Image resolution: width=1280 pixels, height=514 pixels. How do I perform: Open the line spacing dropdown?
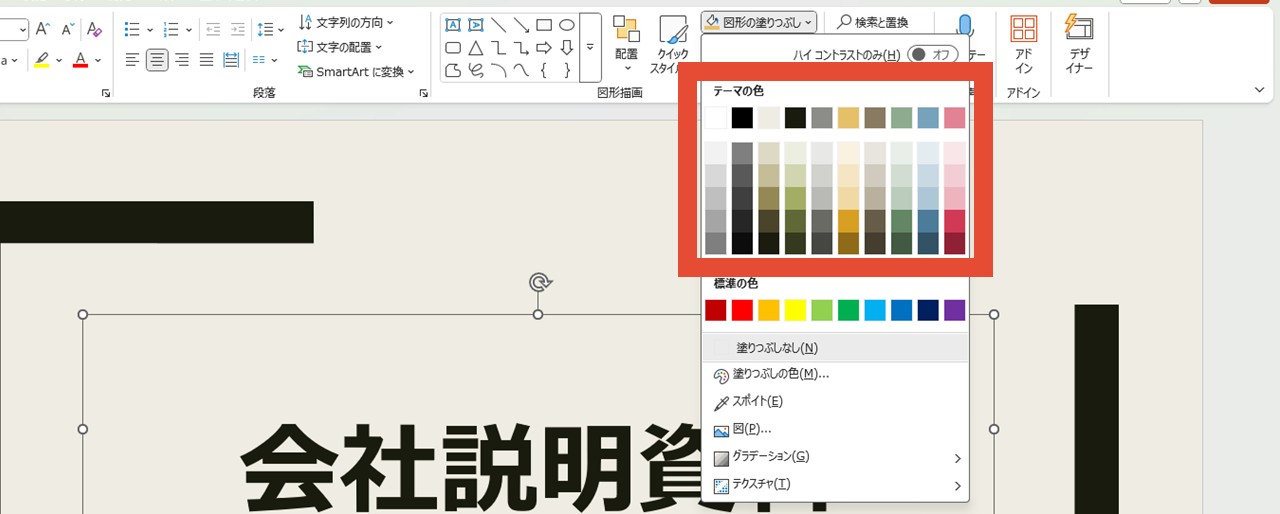pos(270,30)
